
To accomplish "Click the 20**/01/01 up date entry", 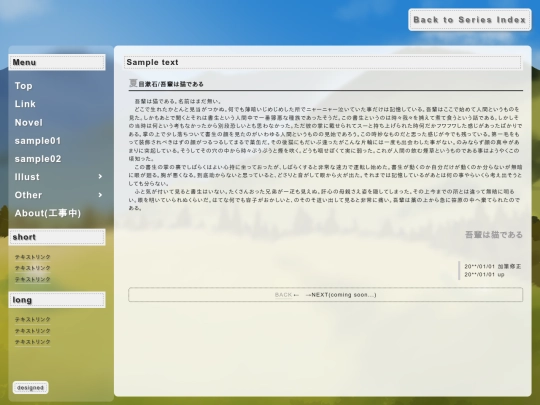I will click(x=484, y=275).
